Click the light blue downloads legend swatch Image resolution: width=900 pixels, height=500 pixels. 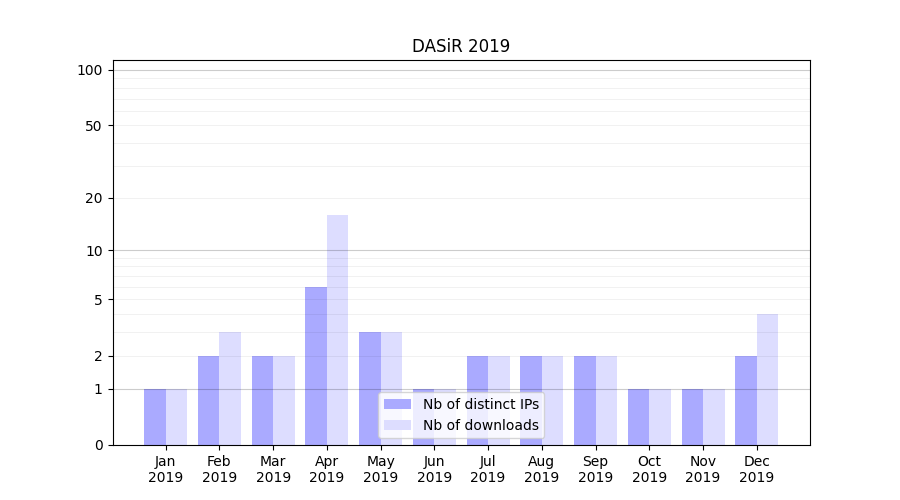[398, 425]
